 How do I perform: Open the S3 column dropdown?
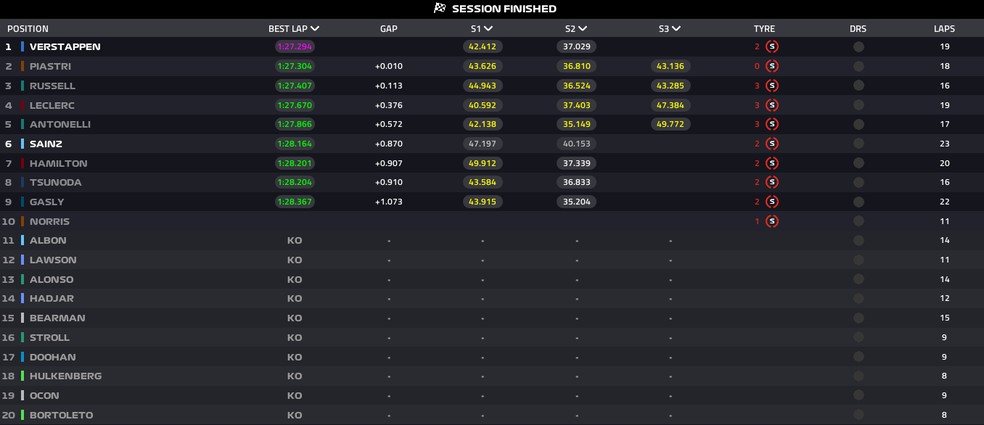pyautogui.click(x=676, y=29)
